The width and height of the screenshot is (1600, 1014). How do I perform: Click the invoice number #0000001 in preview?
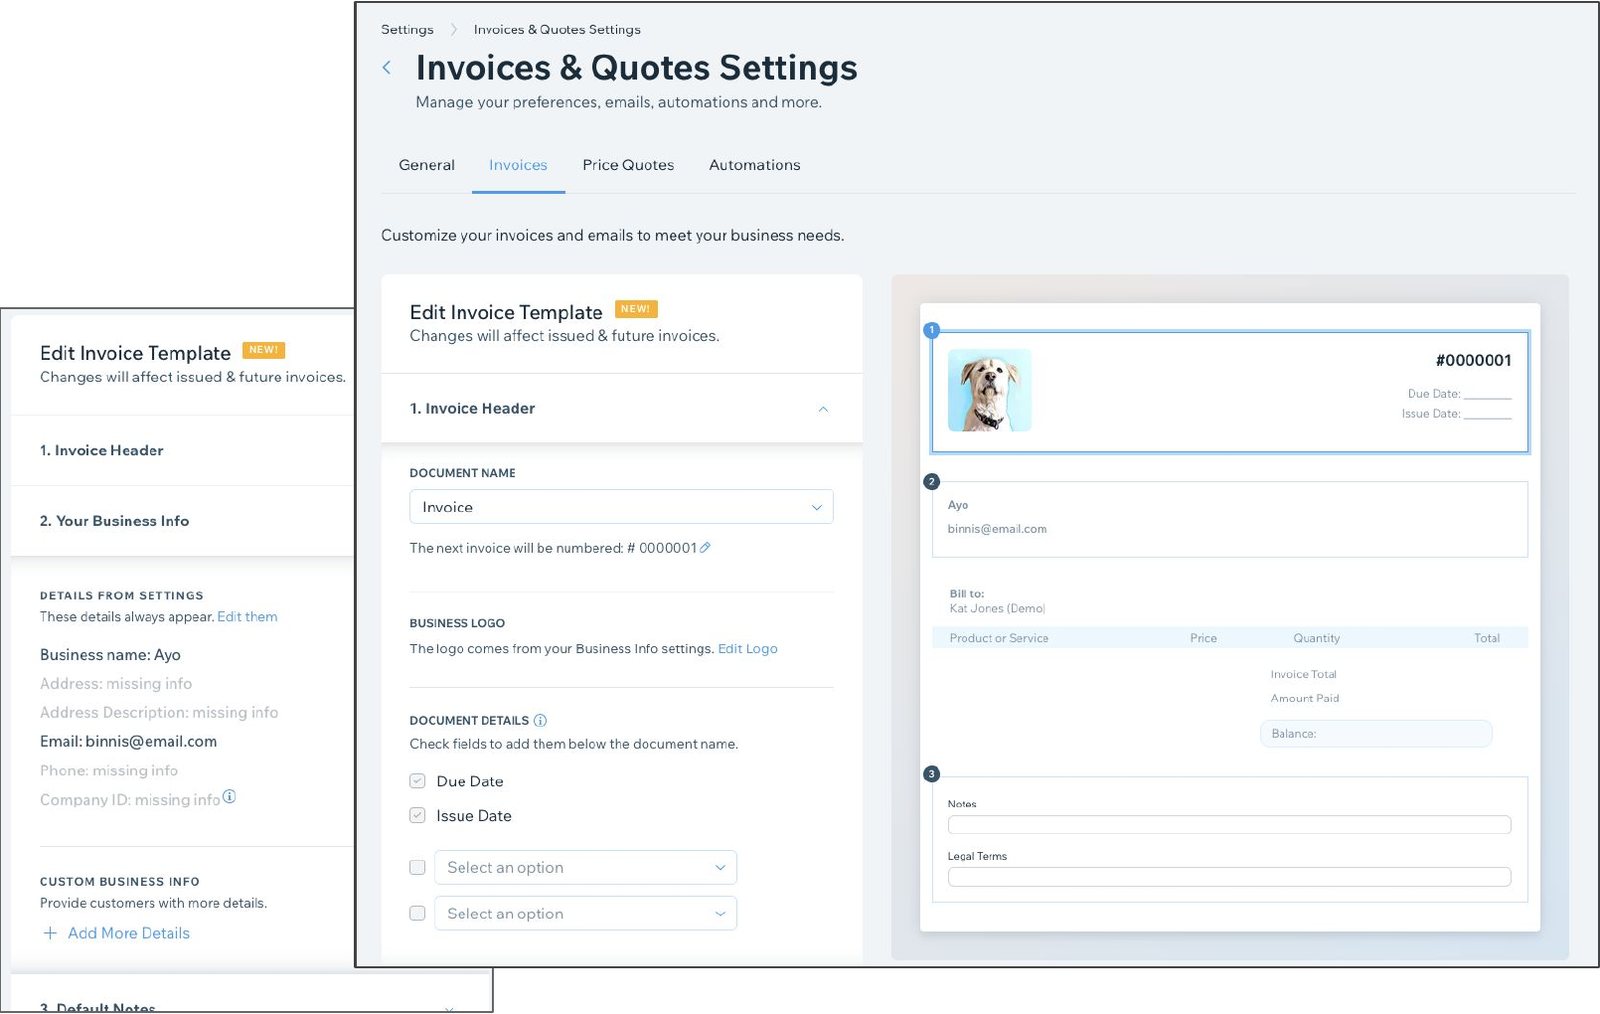pos(1473,361)
